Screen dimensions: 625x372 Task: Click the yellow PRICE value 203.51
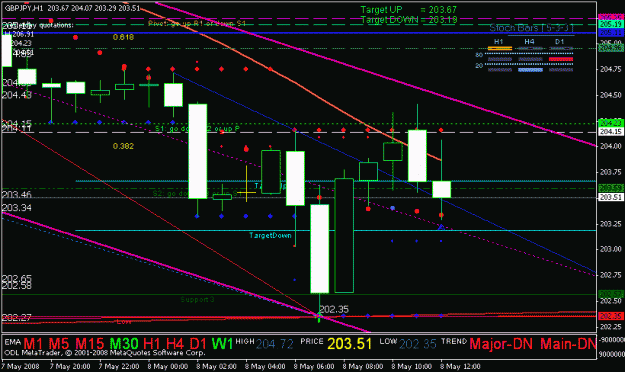[x=350, y=344]
